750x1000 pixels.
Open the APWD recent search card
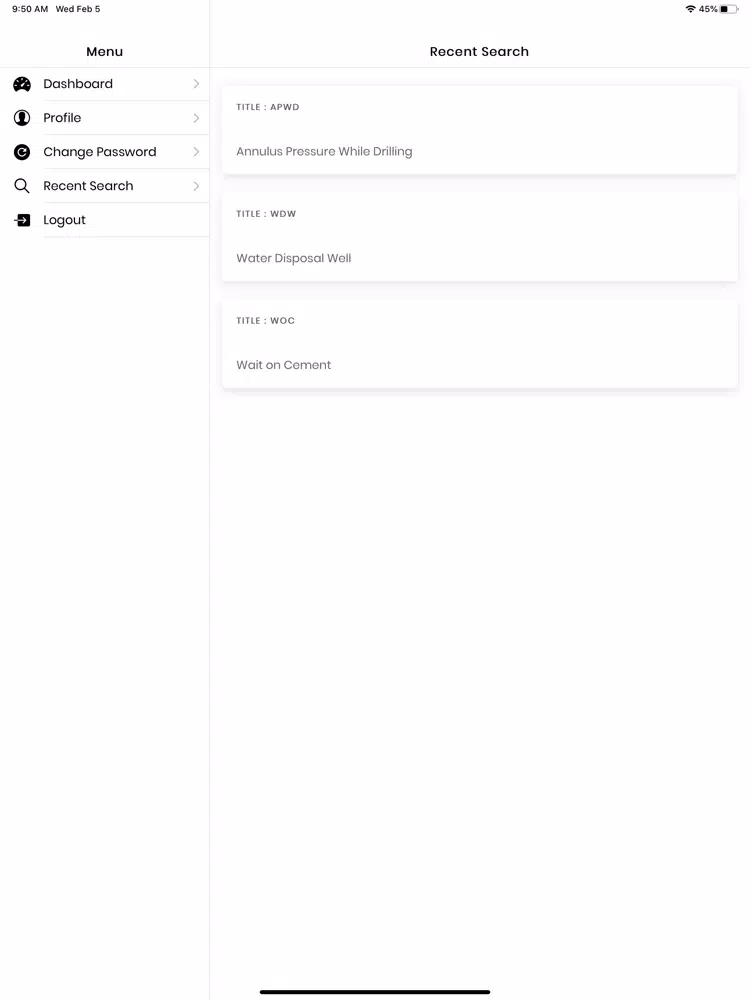tap(480, 129)
